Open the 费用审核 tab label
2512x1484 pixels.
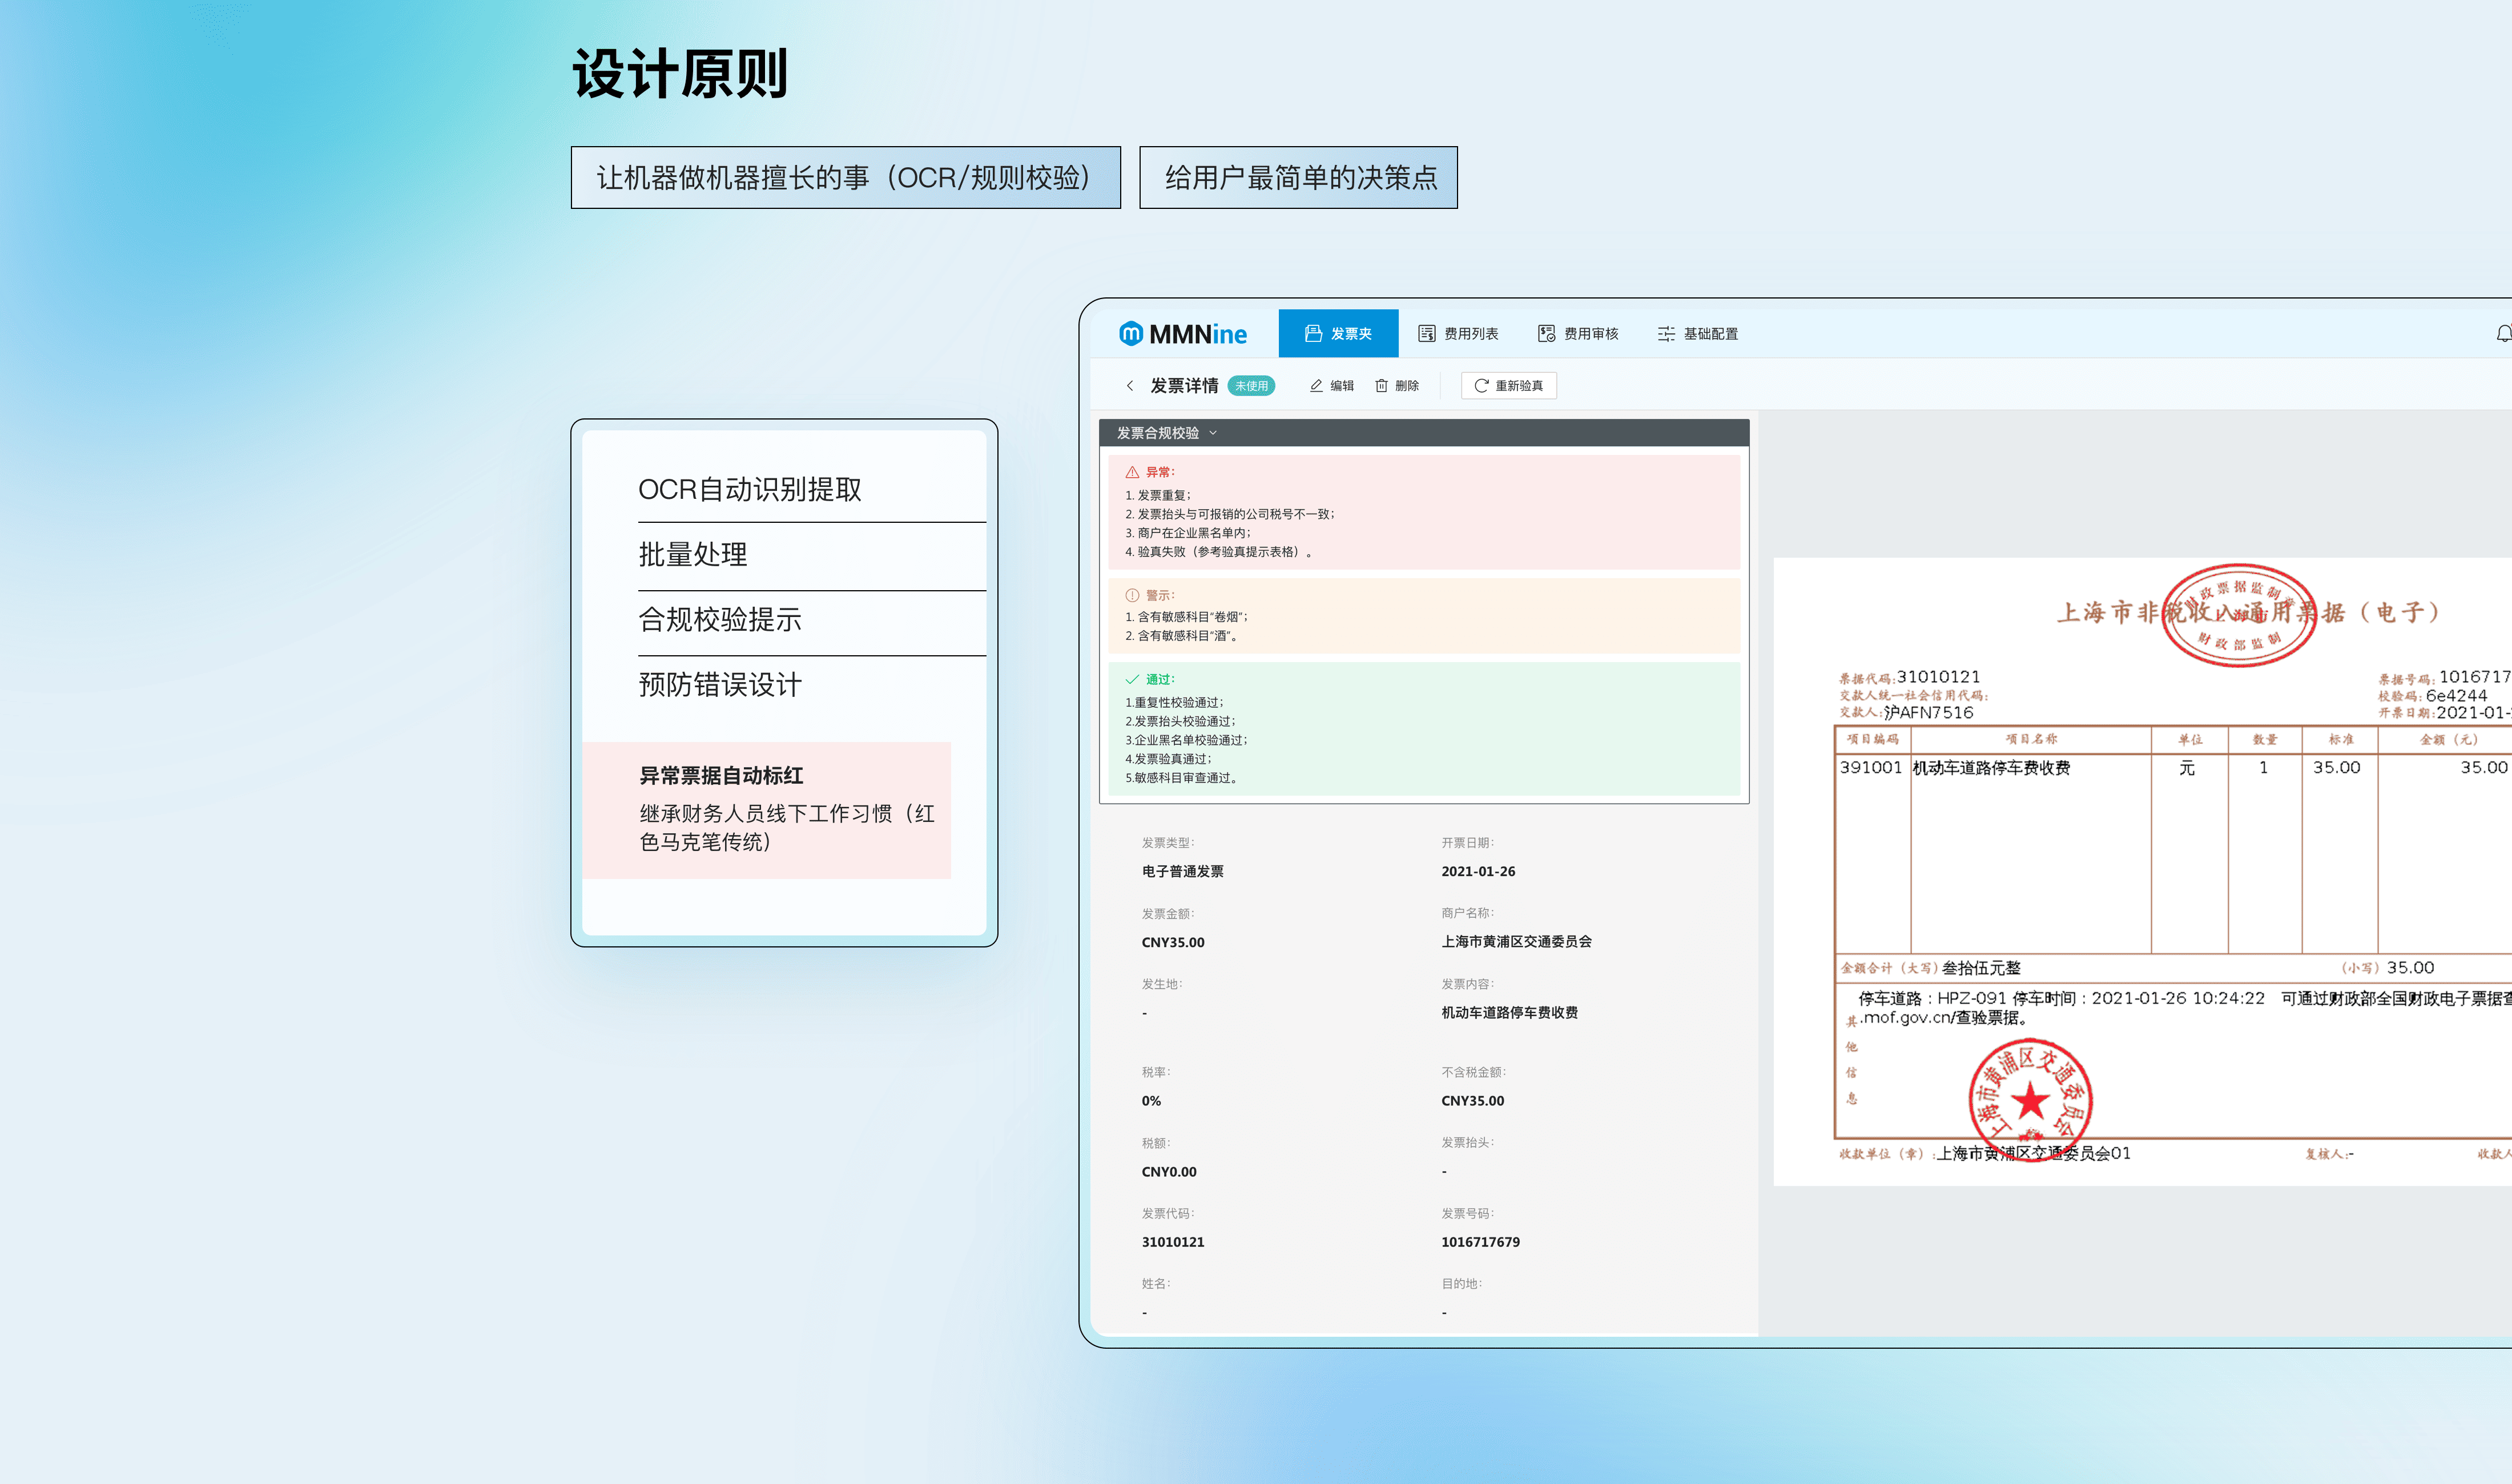[x=1591, y=334]
